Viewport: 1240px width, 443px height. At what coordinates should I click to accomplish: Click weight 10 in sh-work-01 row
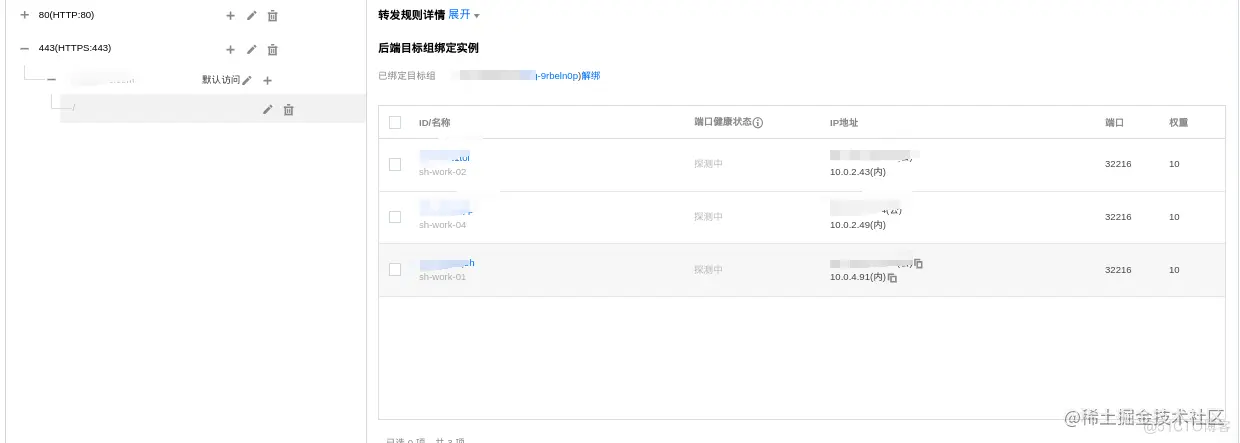click(1174, 270)
